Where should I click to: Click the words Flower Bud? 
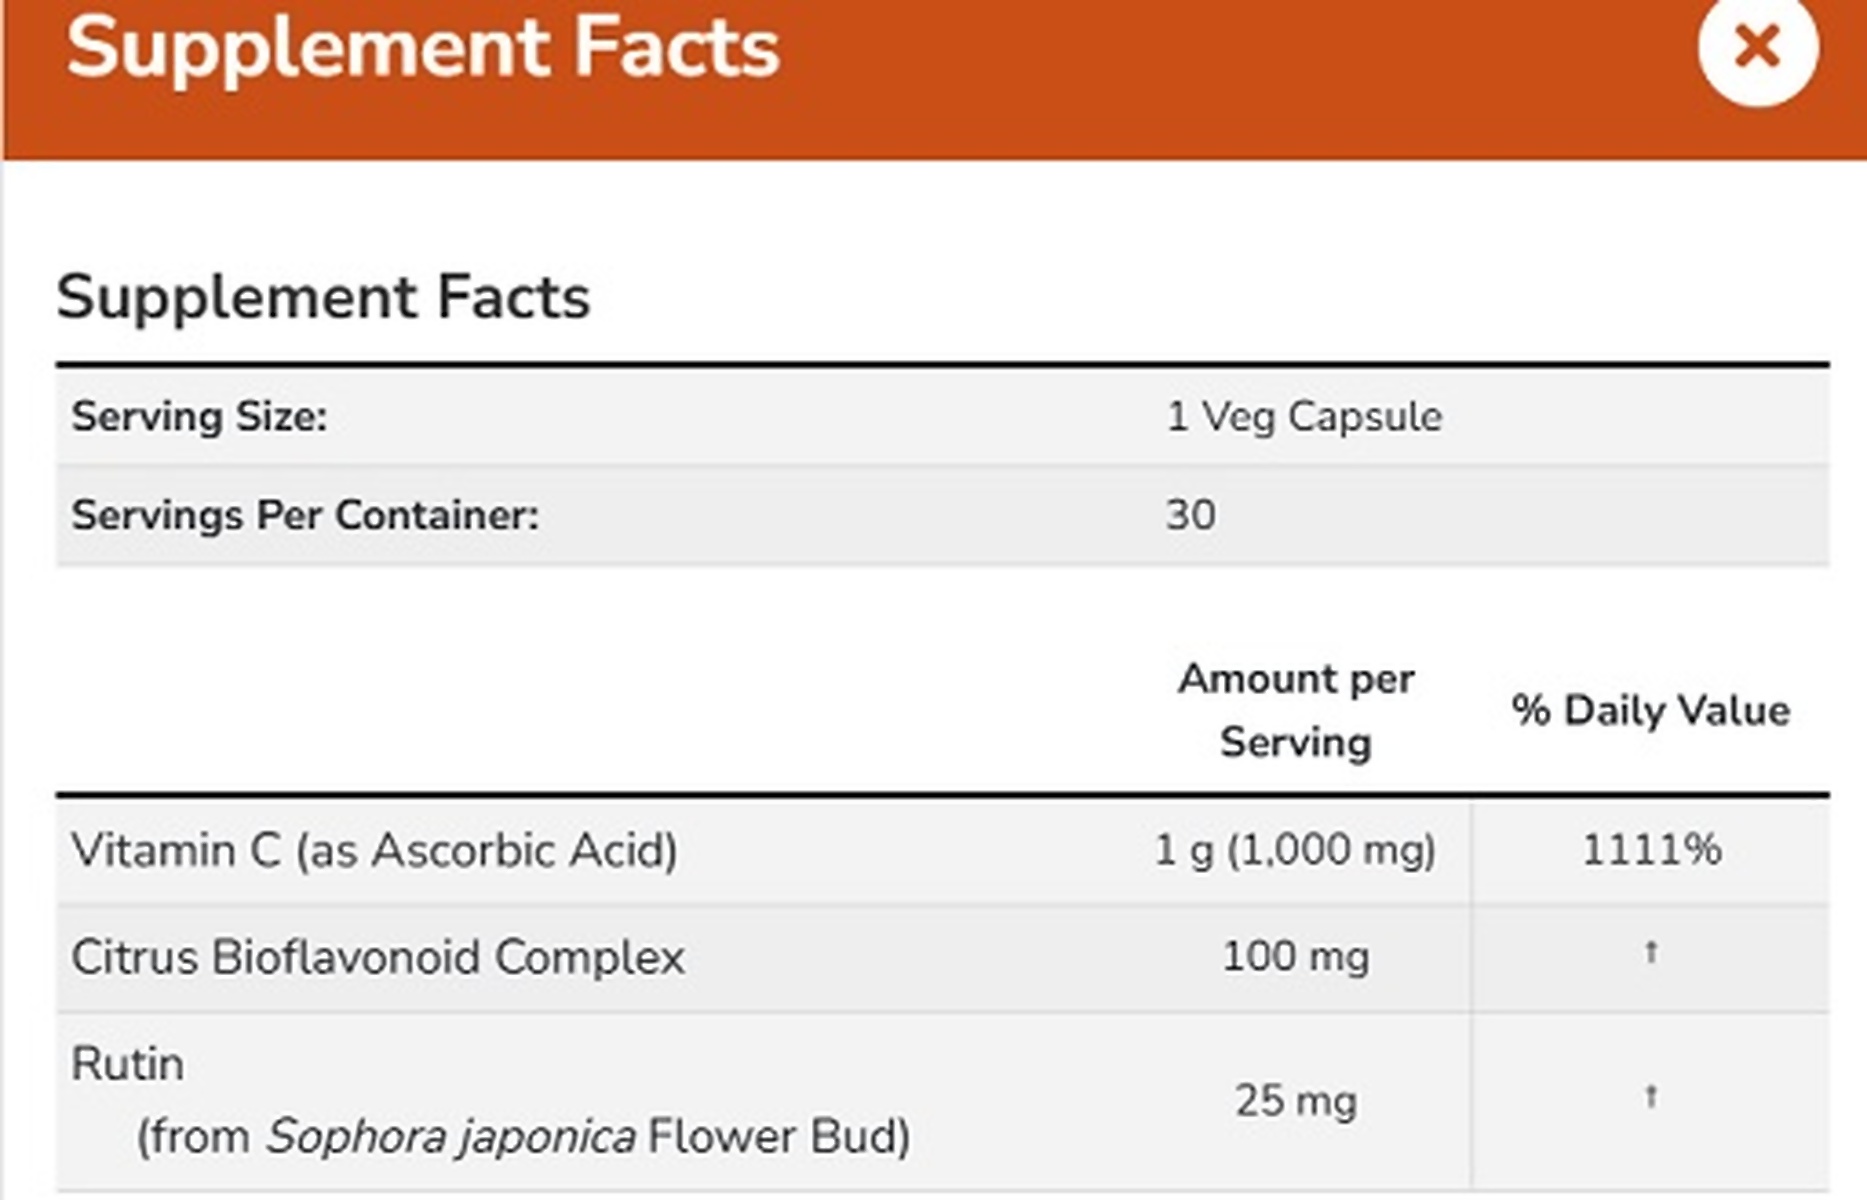click(779, 1137)
